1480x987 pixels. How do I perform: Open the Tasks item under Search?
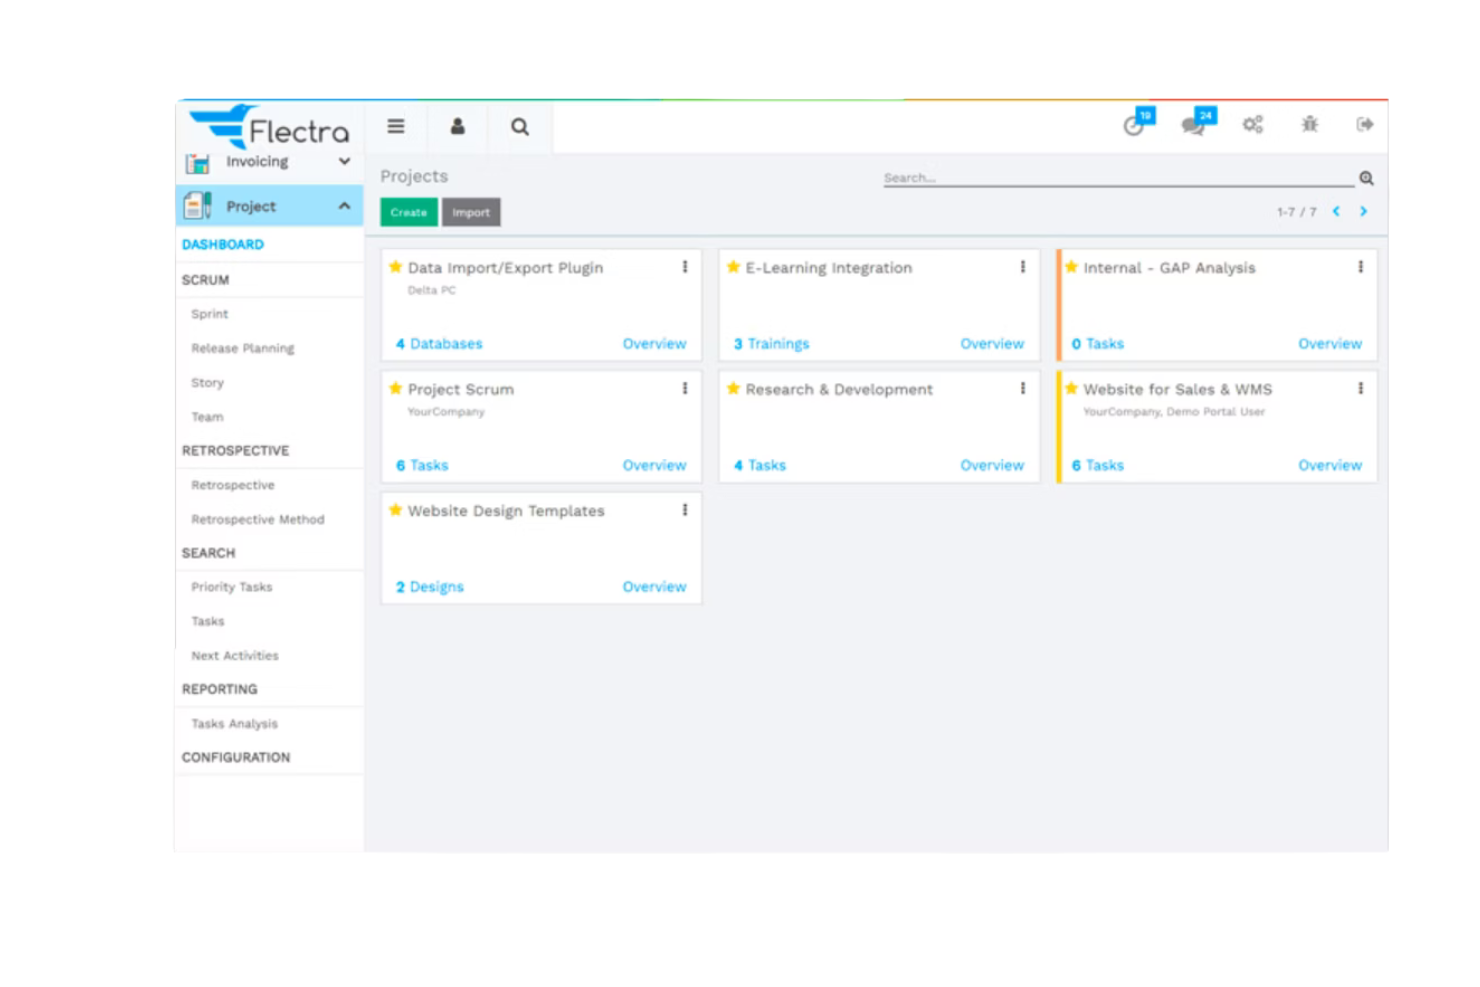pos(208,621)
